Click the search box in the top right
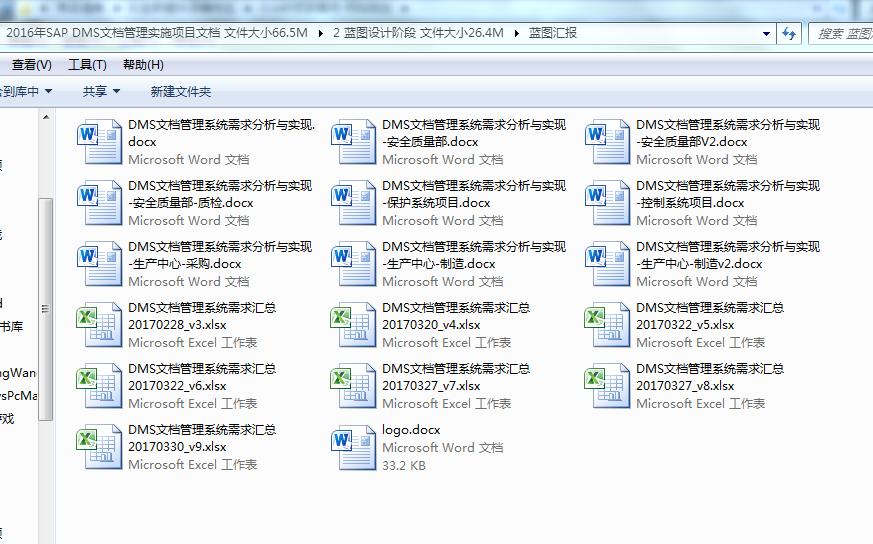Viewport: 873px width, 544px height. [x=842, y=33]
